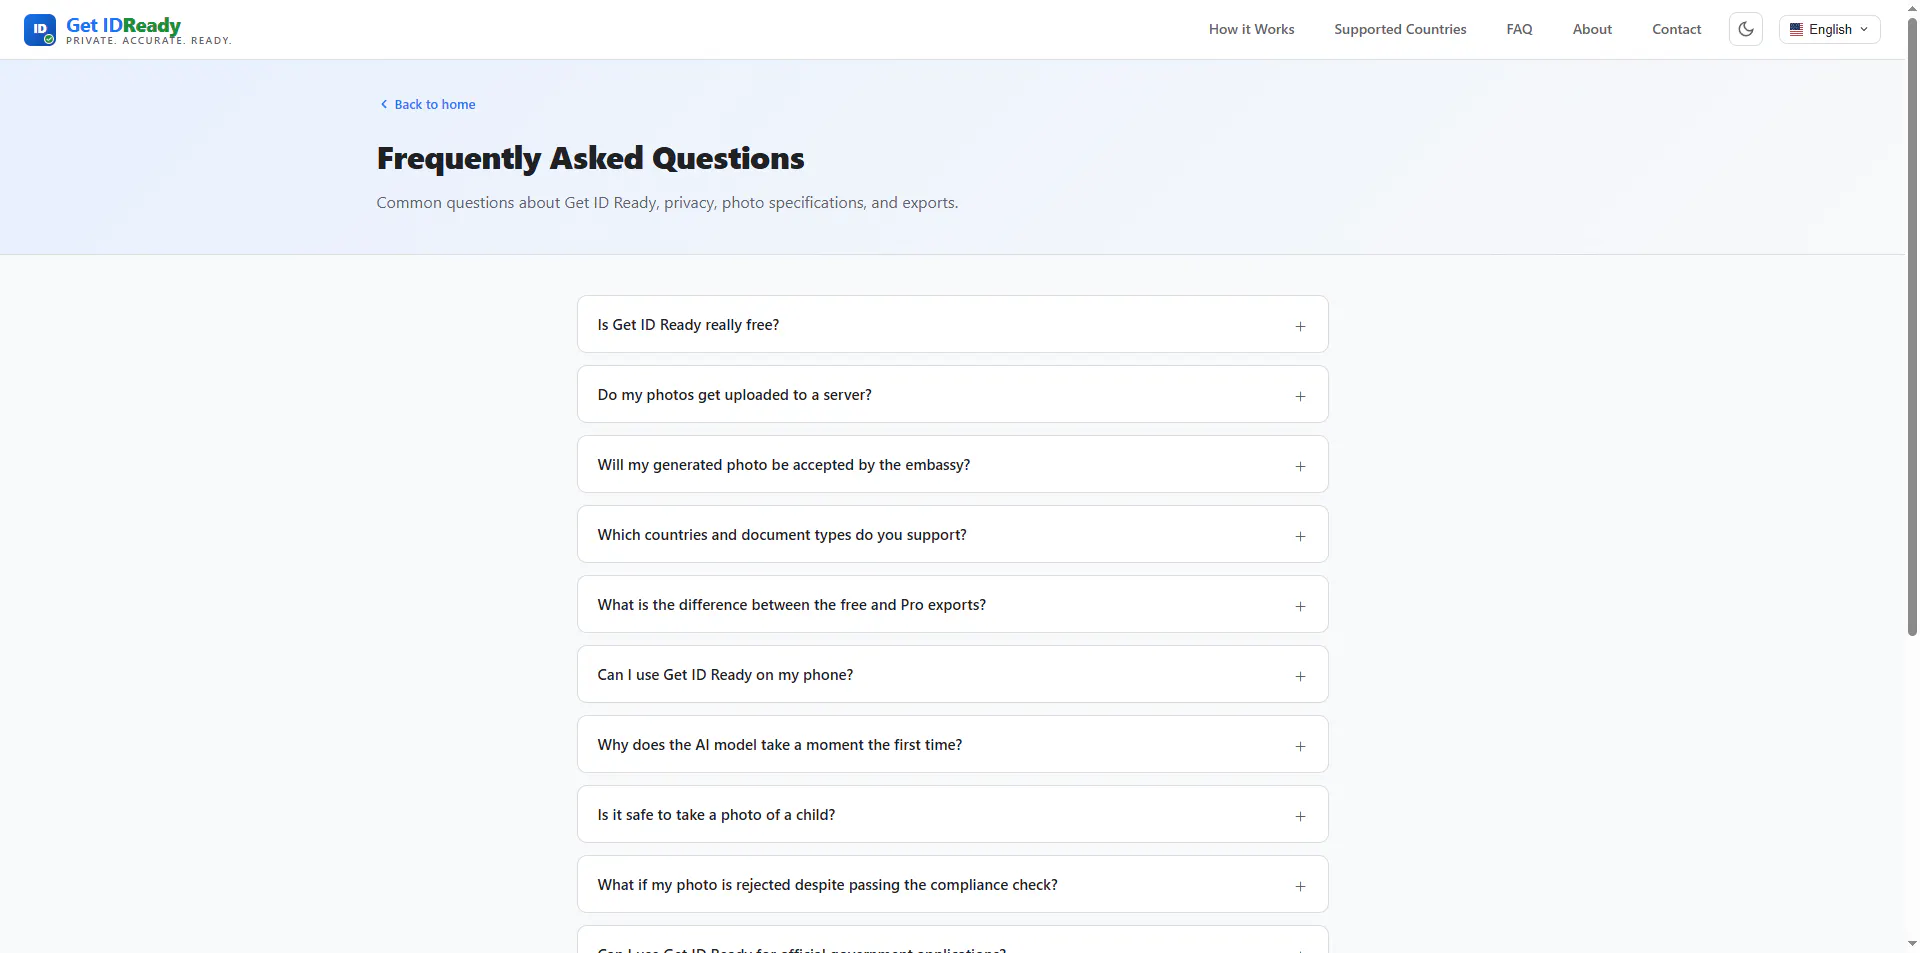Viewport: 1920px width, 953px height.
Task: Open the How it Works page
Action: tap(1251, 29)
